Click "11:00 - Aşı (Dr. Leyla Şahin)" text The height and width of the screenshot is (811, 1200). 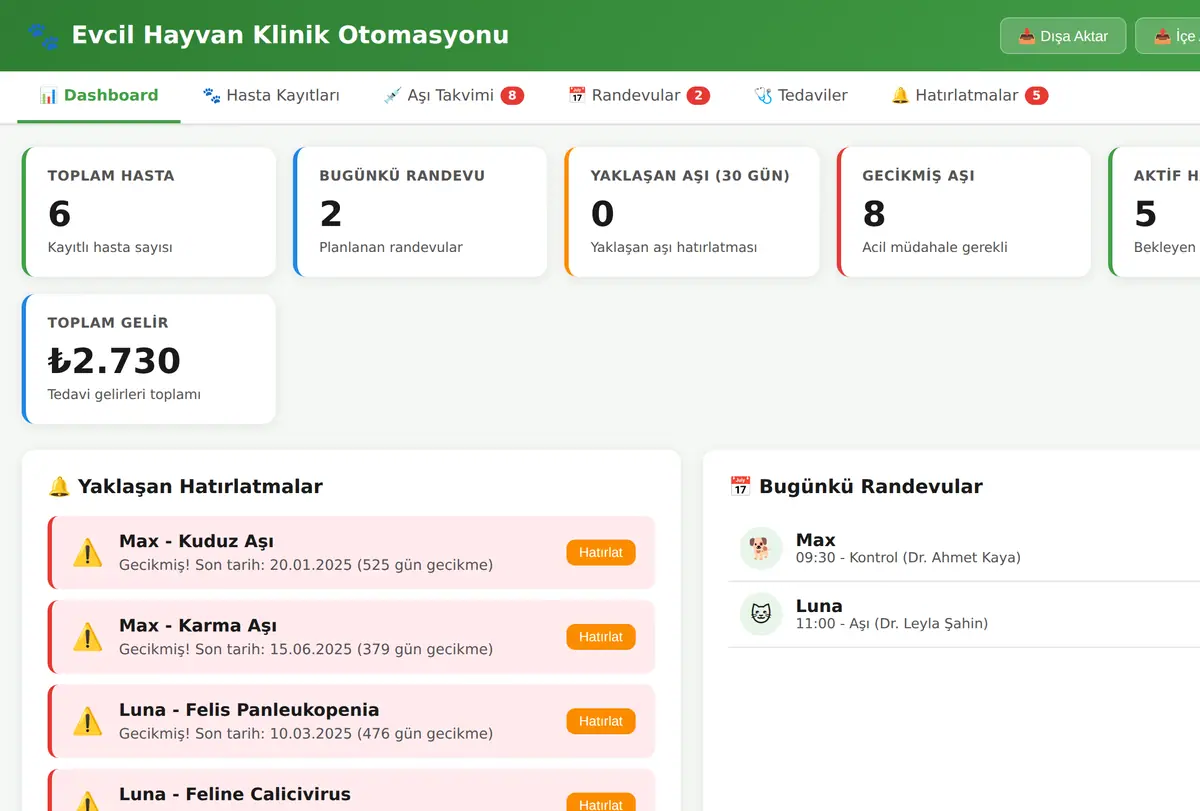(x=892, y=624)
